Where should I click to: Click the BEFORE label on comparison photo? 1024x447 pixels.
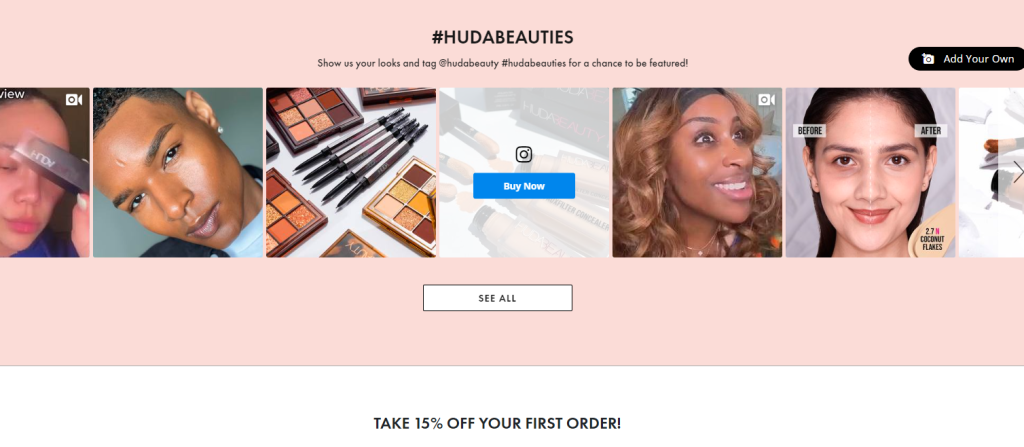point(810,131)
